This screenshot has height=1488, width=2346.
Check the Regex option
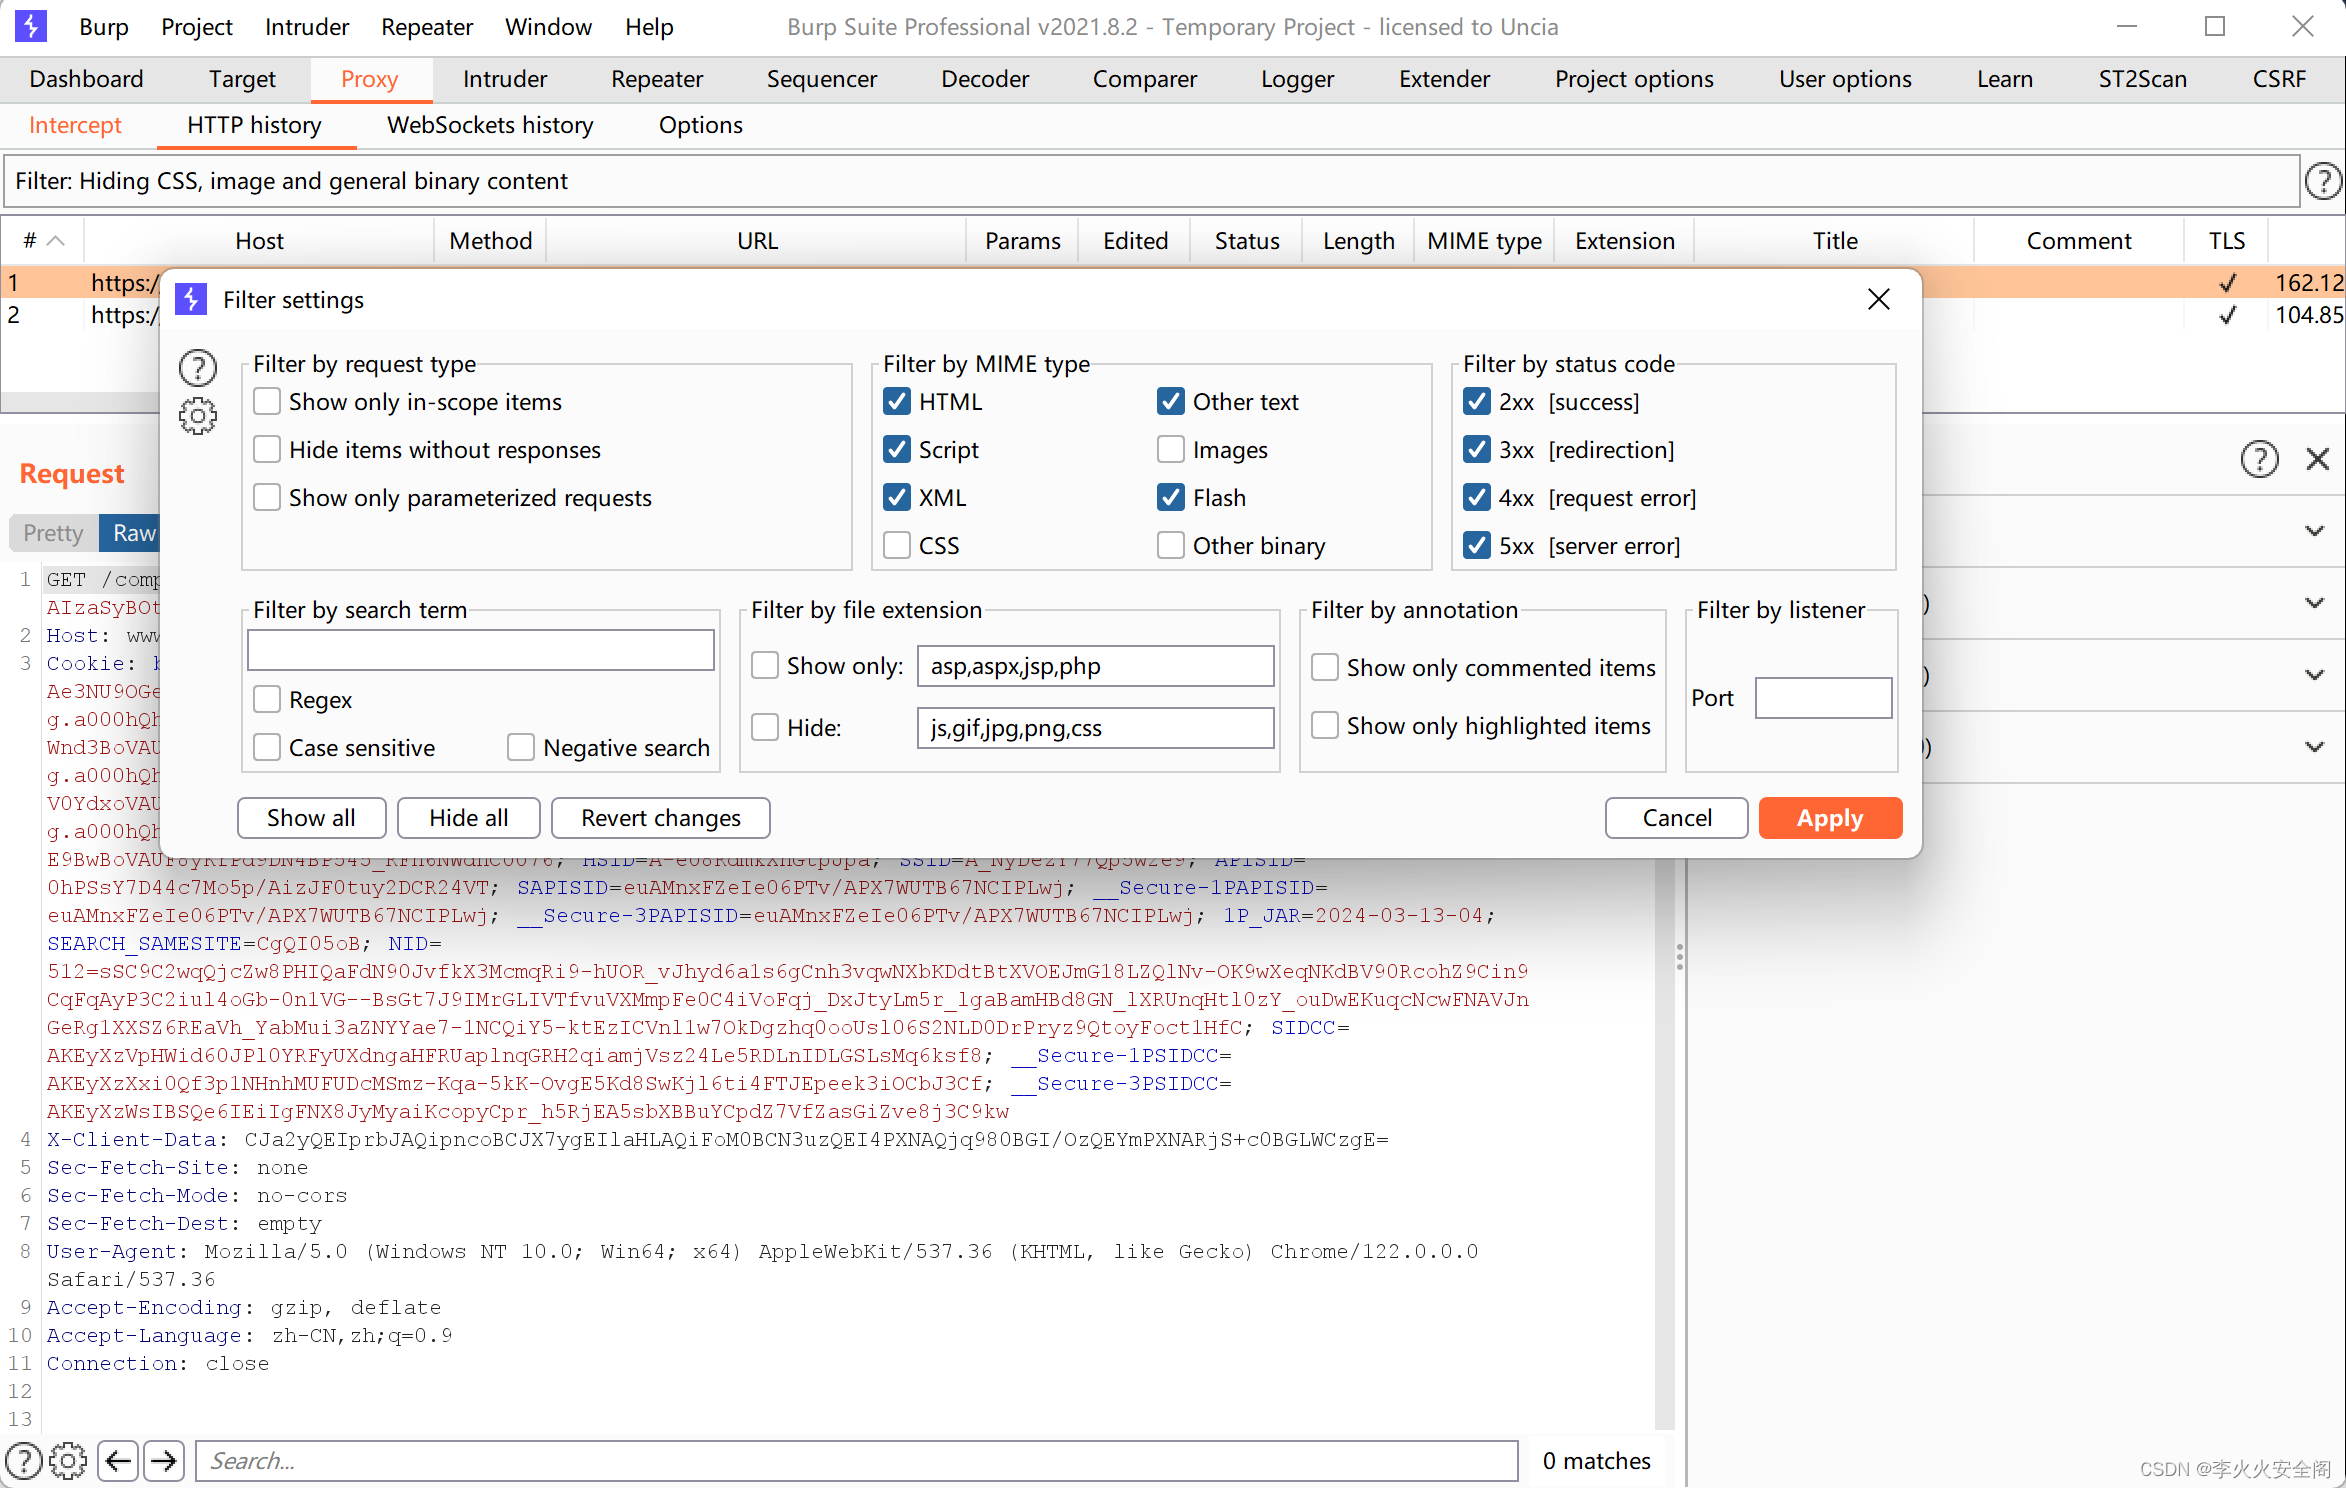pyautogui.click(x=267, y=700)
